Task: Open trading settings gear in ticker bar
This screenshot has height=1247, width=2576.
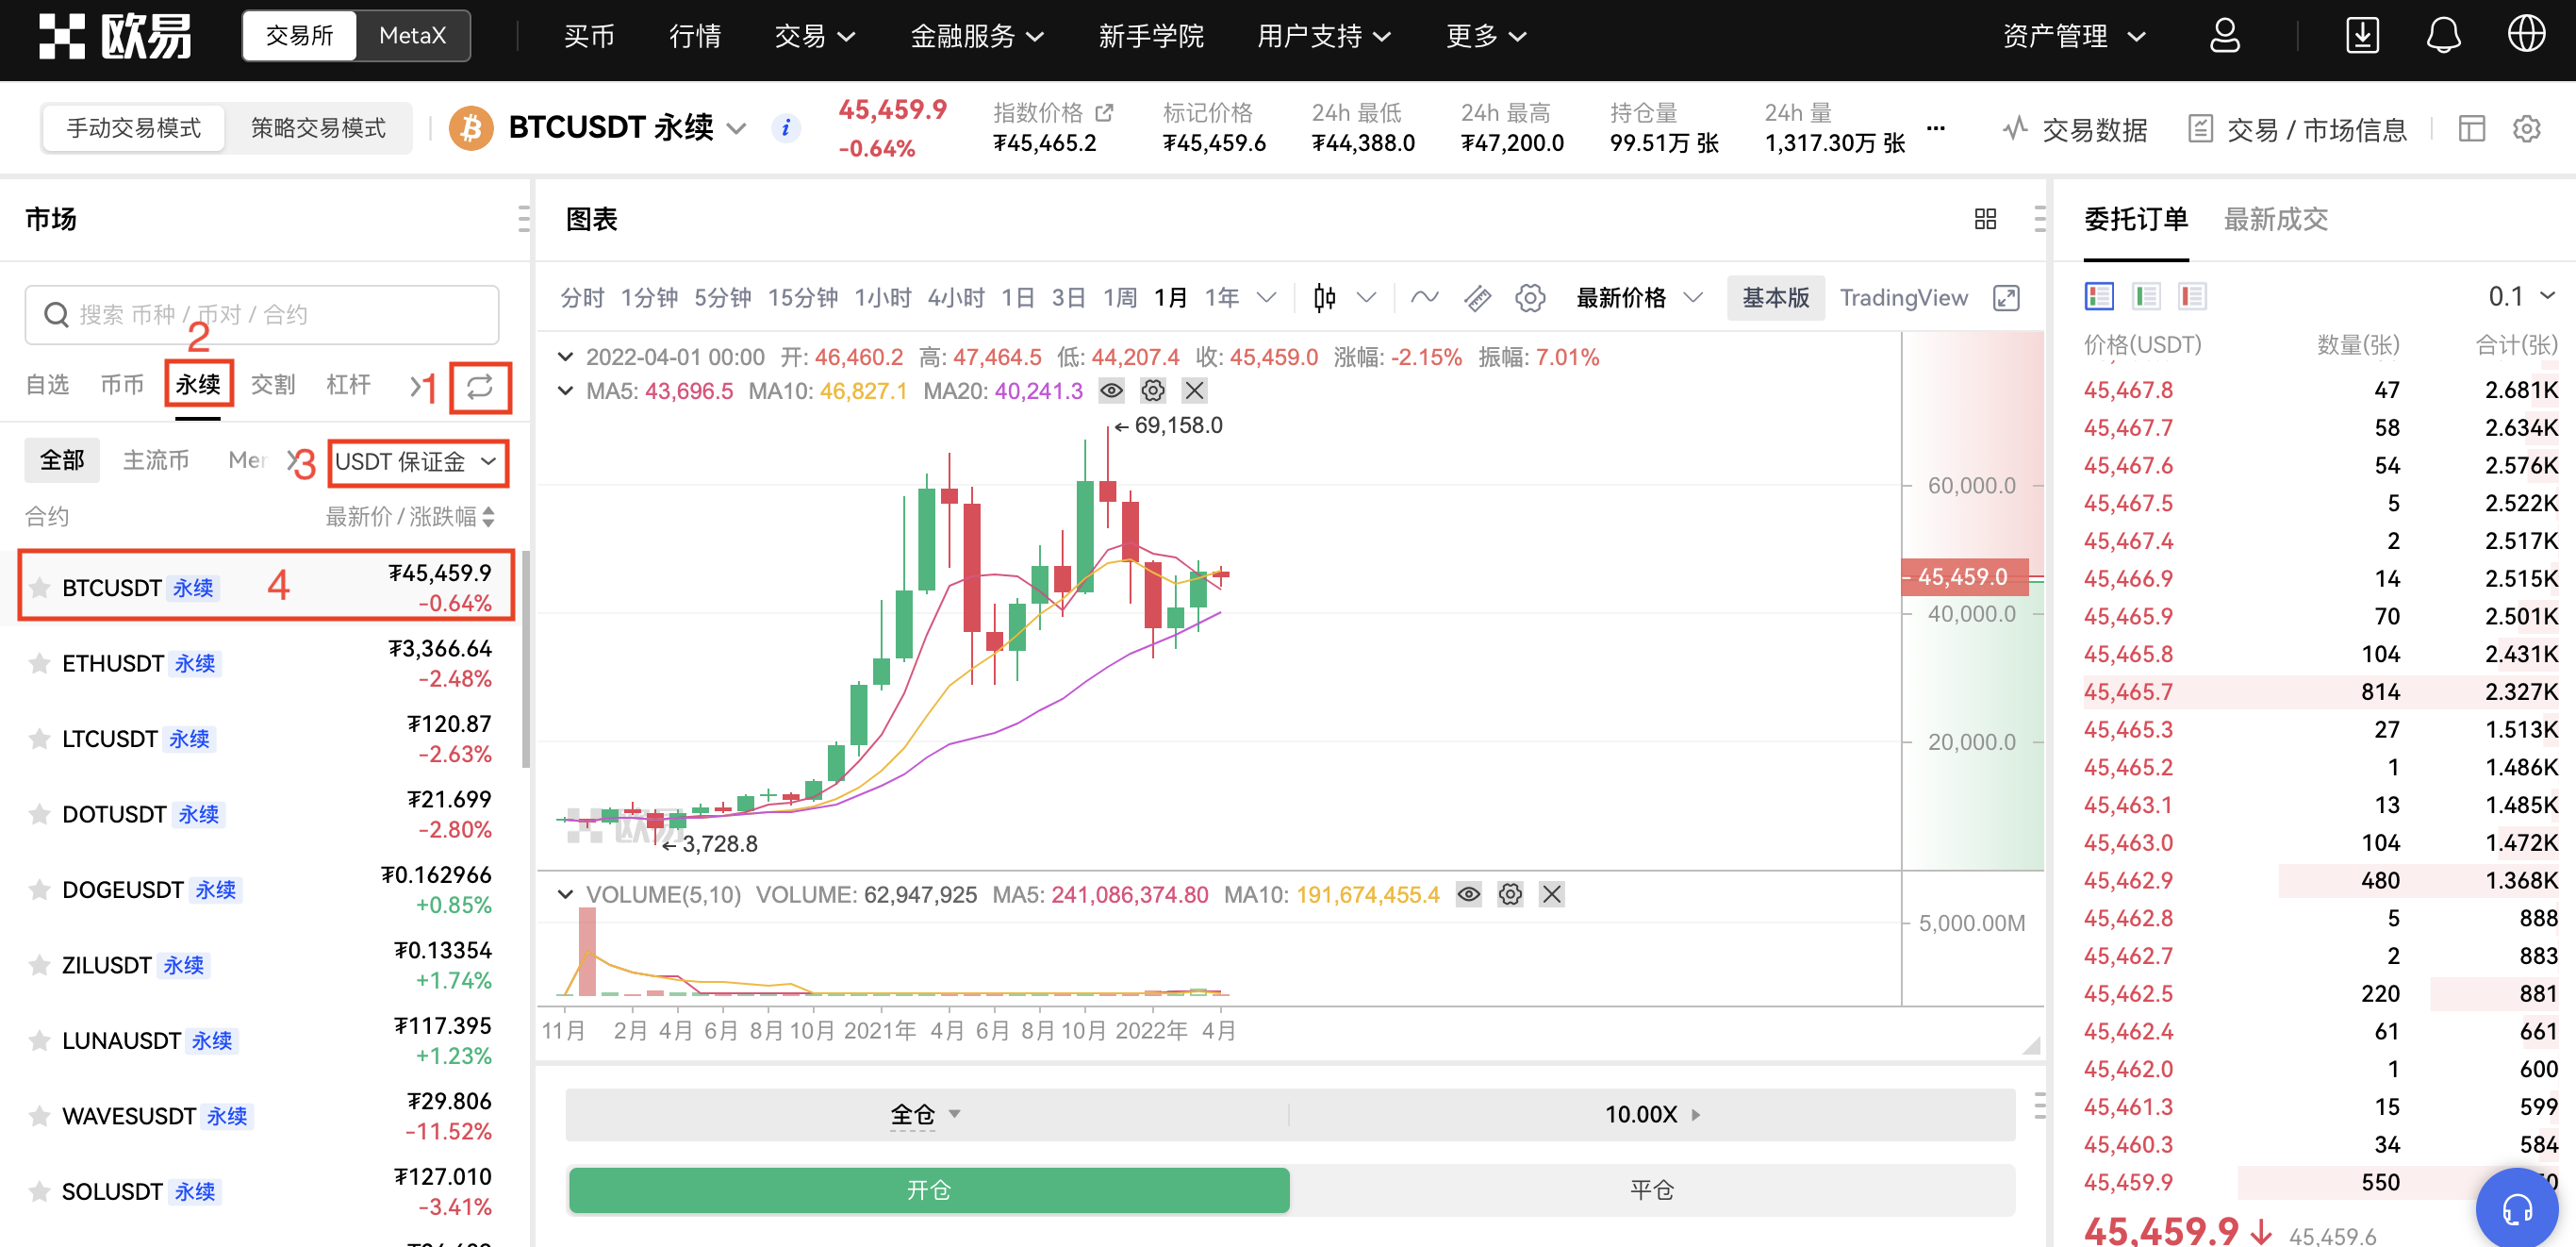Action: 2526,129
